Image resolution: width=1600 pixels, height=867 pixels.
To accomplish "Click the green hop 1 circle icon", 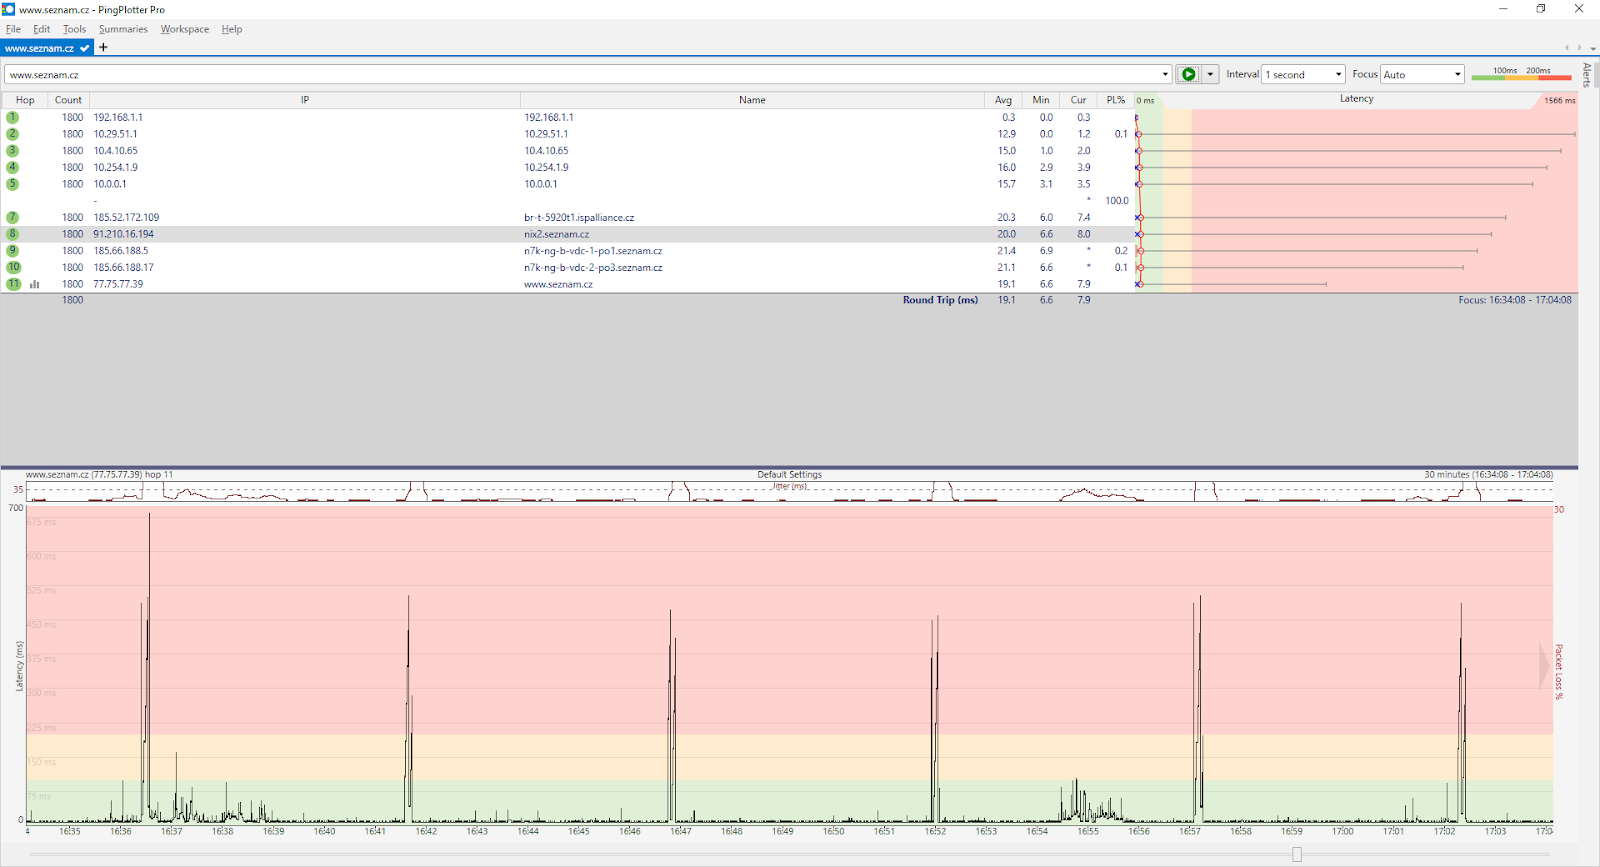I will tap(12, 117).
